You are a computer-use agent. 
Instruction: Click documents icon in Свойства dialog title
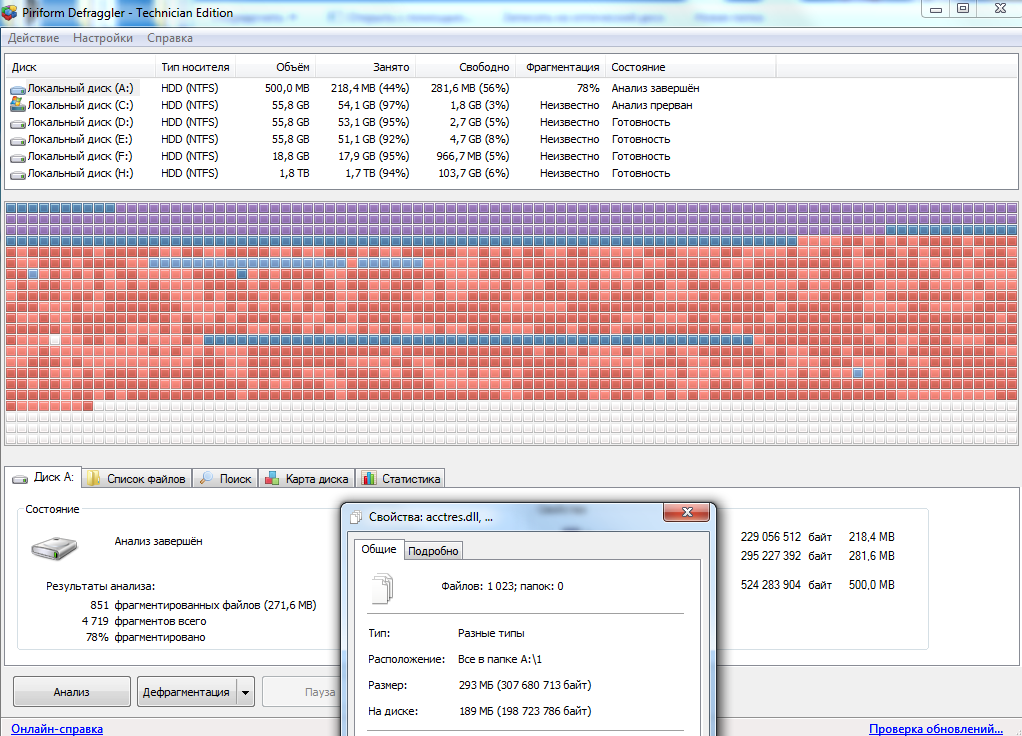coord(356,517)
